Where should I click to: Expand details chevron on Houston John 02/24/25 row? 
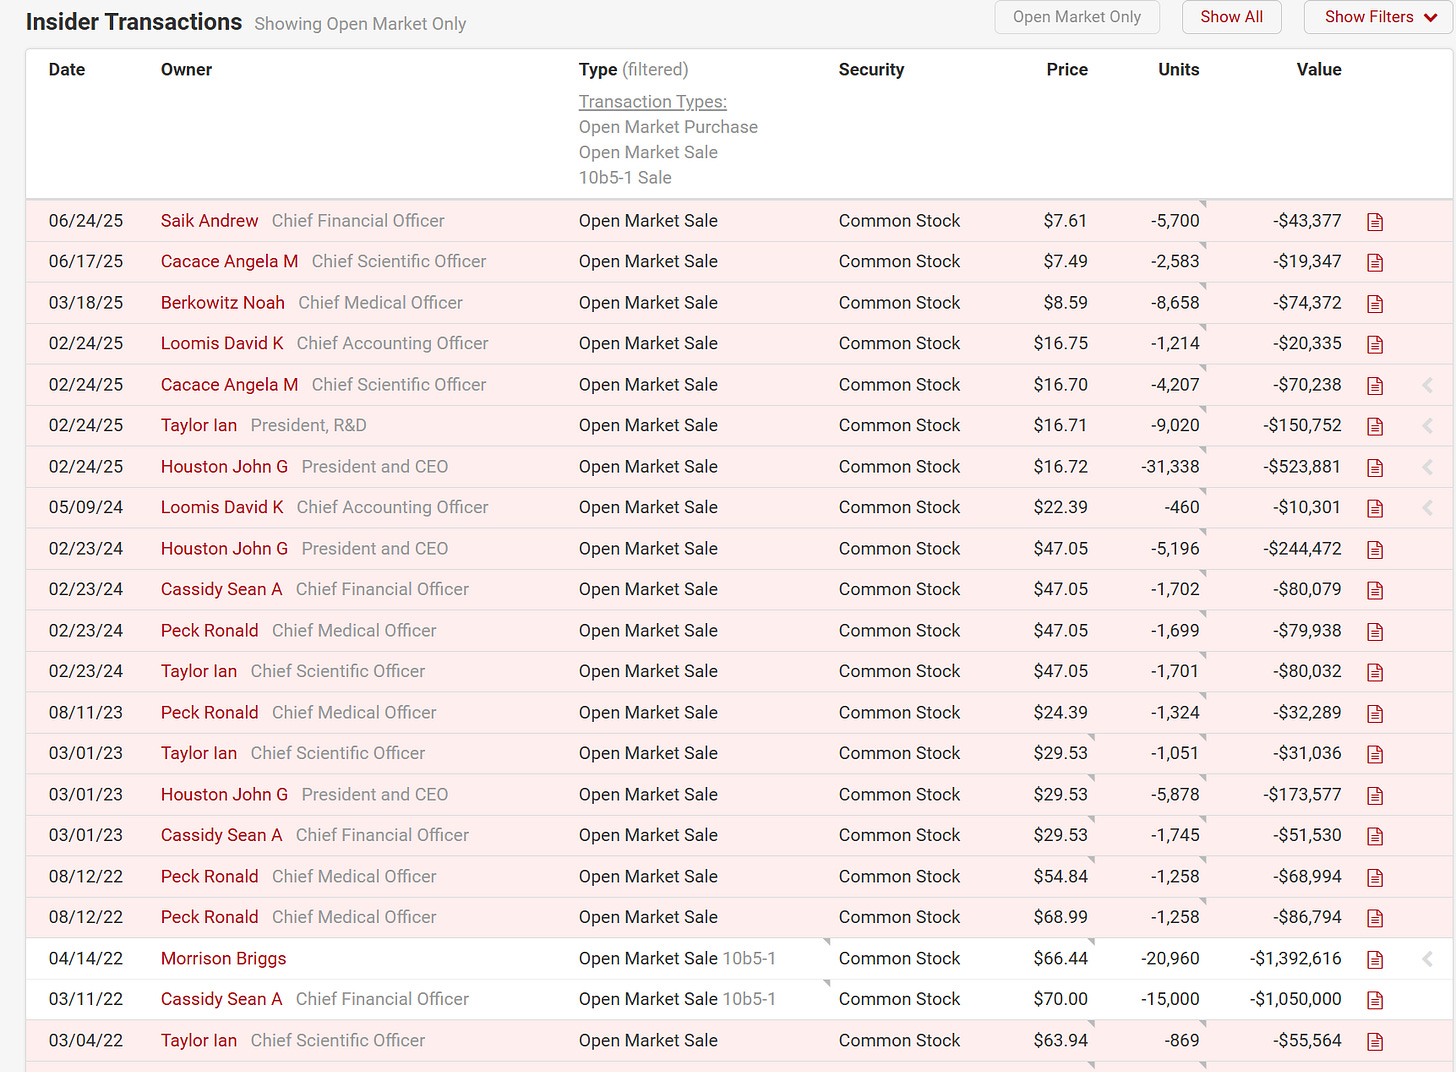[x=1427, y=467]
